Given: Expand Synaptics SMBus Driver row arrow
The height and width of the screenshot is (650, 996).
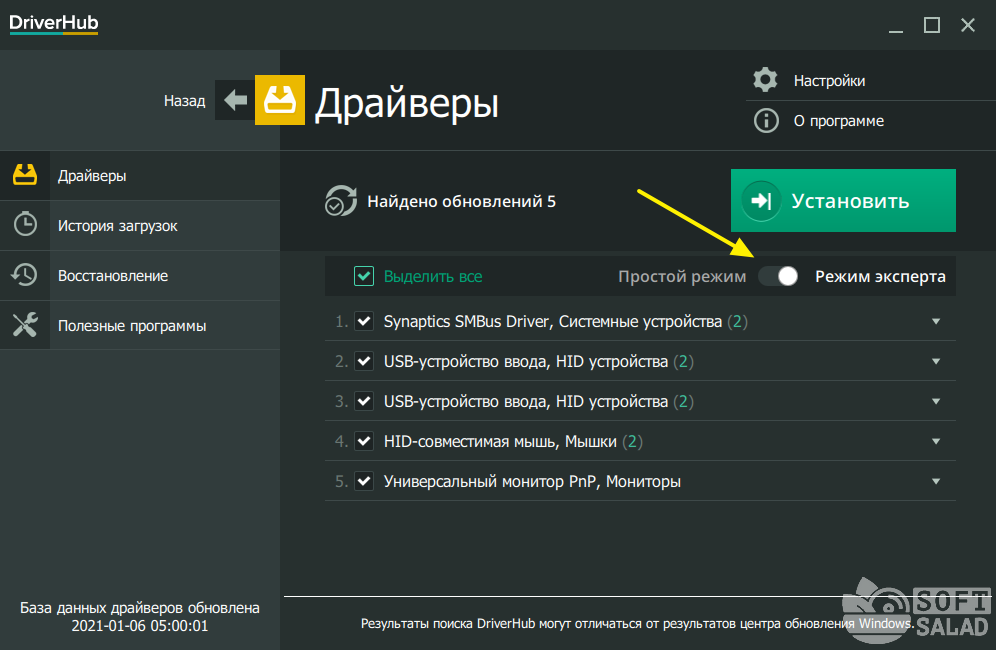Looking at the screenshot, I should point(936,322).
